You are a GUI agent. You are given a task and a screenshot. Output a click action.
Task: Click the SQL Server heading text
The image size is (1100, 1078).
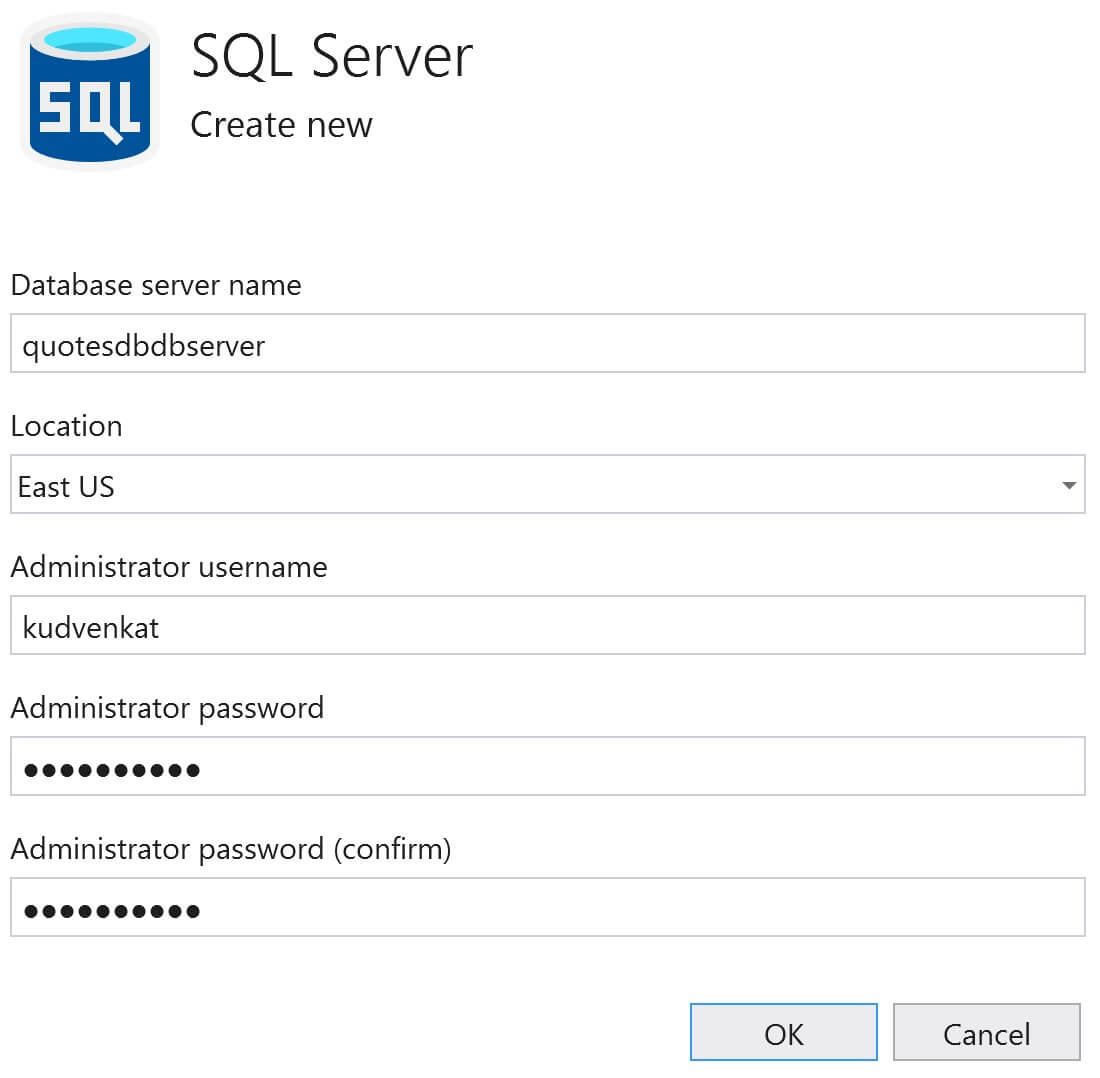tap(332, 56)
